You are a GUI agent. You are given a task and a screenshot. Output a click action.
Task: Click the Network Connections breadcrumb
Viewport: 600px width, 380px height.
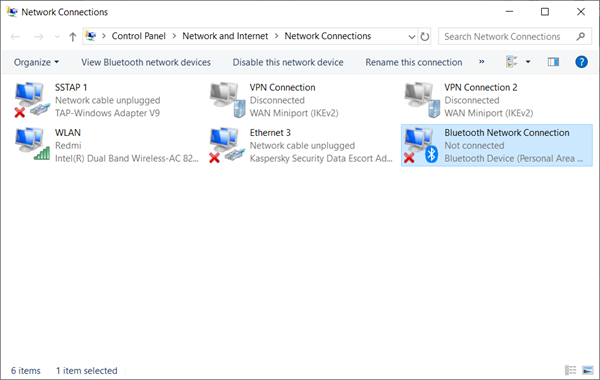[328, 36]
